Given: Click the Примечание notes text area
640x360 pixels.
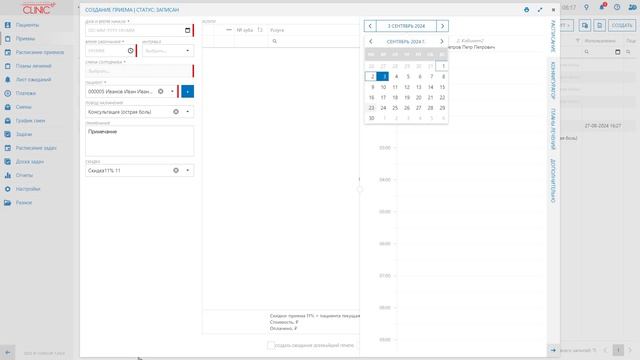Looking at the screenshot, I should (x=140, y=141).
